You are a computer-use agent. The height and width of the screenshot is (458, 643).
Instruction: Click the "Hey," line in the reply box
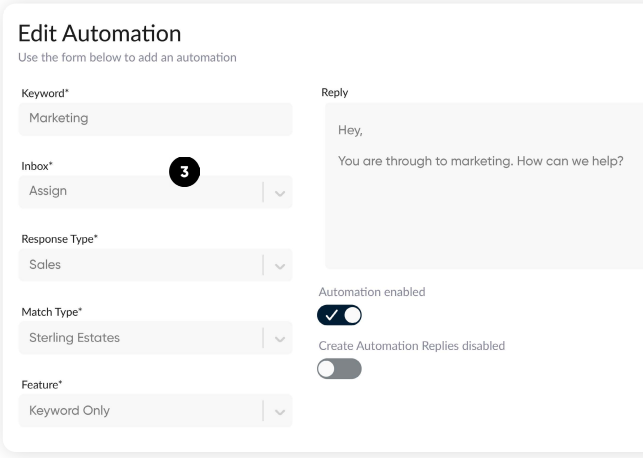tap(349, 129)
